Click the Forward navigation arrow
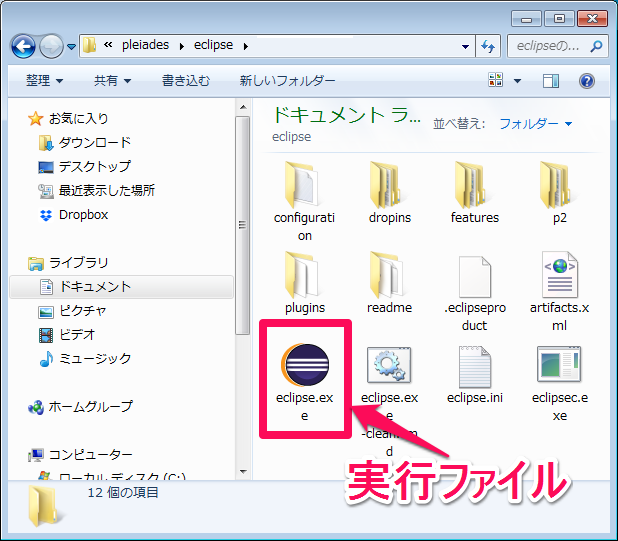This screenshot has width=618, height=541. [x=51, y=46]
